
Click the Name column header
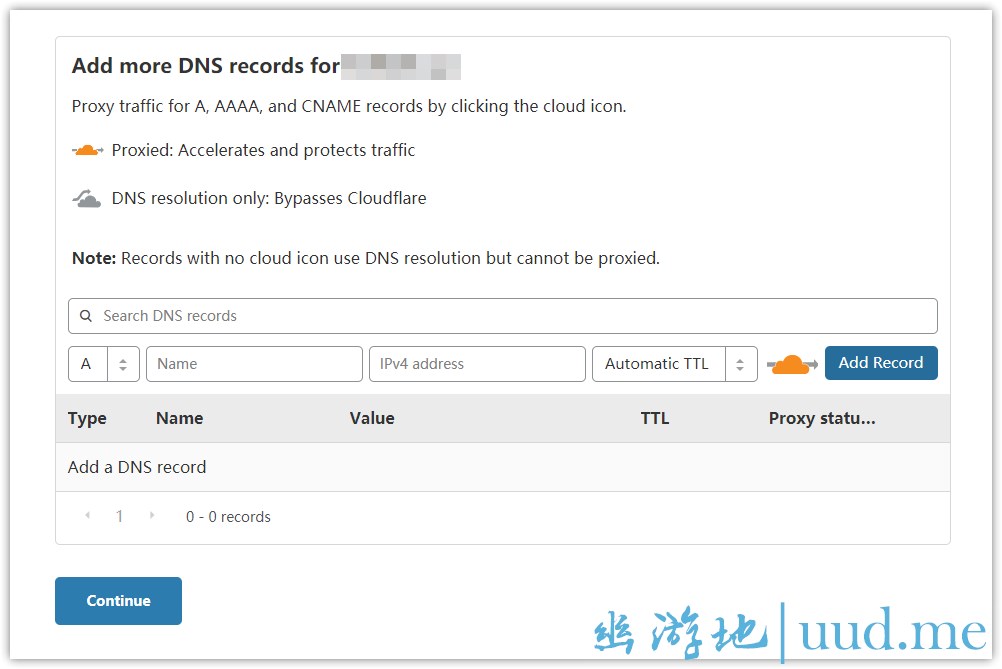click(179, 419)
